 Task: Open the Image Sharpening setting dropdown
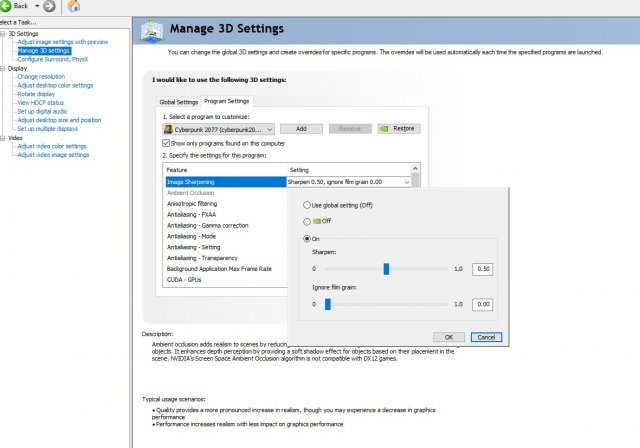(x=408, y=182)
